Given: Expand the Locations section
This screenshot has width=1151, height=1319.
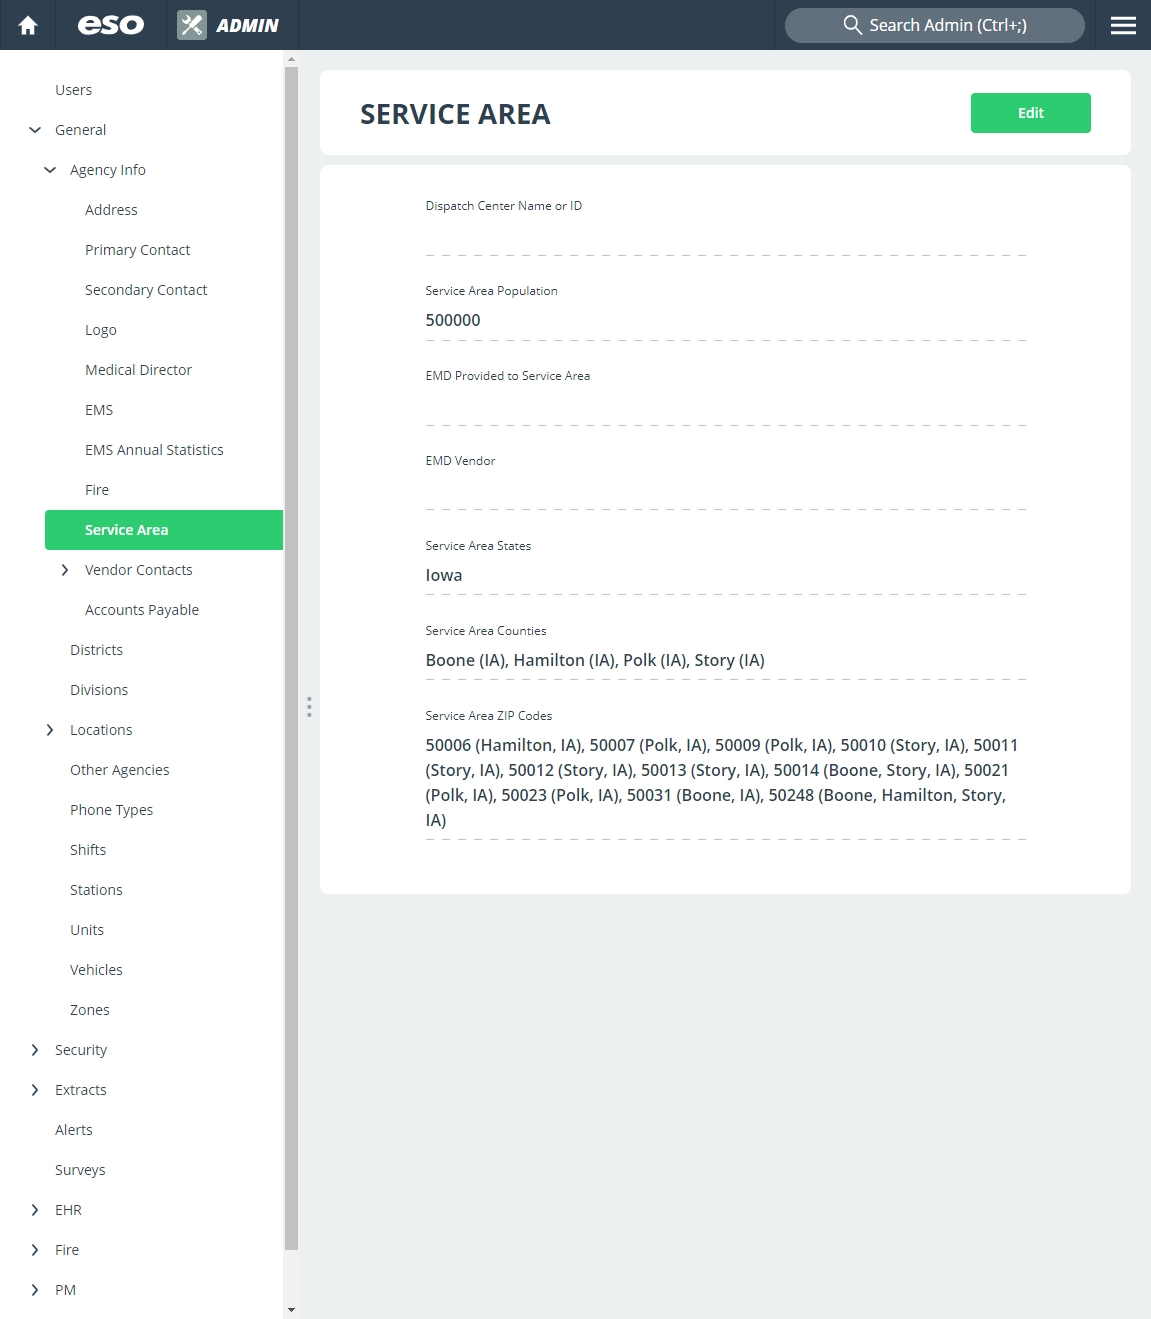Looking at the screenshot, I should (x=50, y=729).
